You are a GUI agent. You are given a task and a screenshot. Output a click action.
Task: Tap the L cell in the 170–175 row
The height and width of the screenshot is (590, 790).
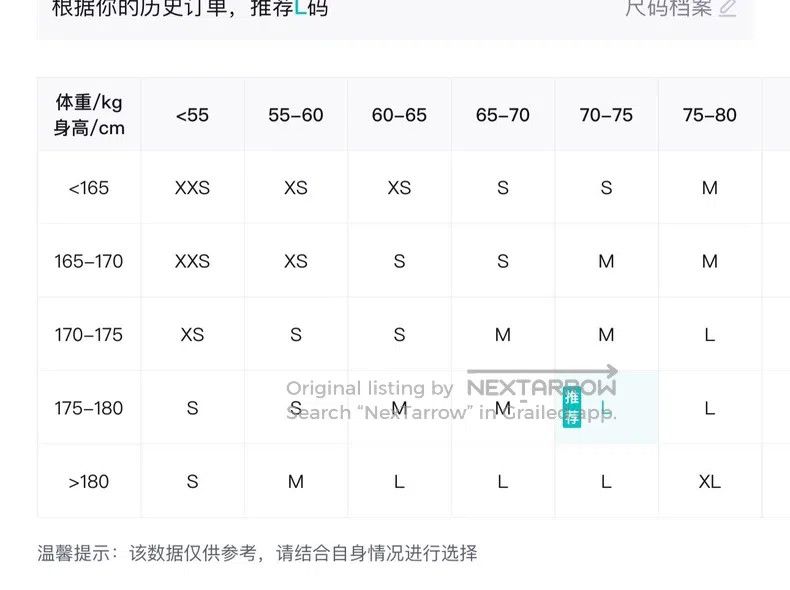click(x=710, y=335)
